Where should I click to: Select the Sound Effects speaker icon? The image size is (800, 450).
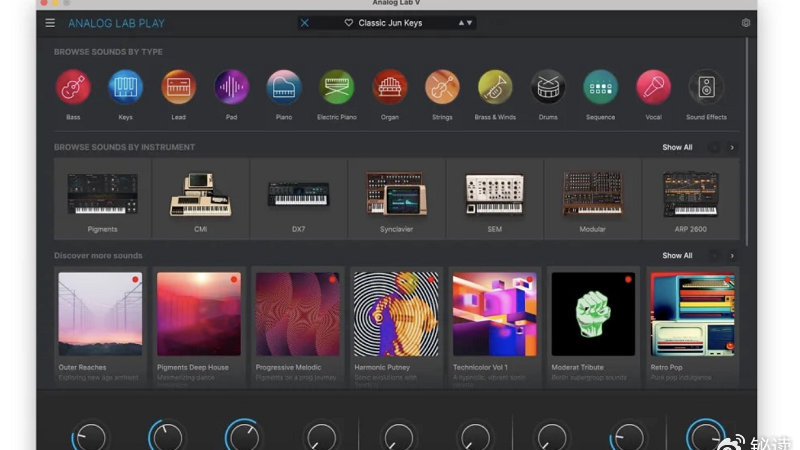coord(706,88)
